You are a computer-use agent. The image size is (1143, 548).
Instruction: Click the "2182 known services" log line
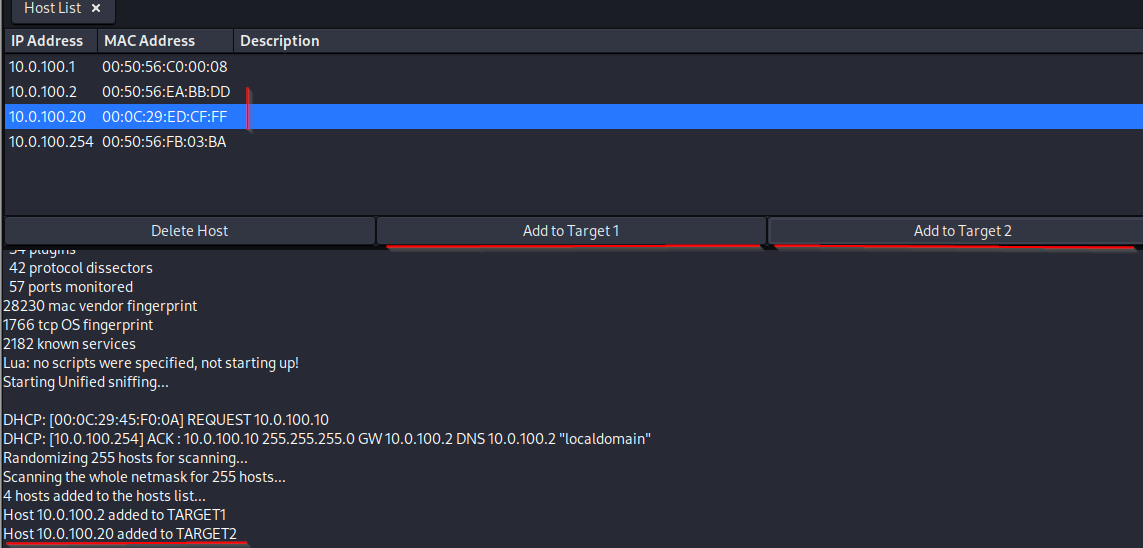pyautogui.click(x=70, y=344)
